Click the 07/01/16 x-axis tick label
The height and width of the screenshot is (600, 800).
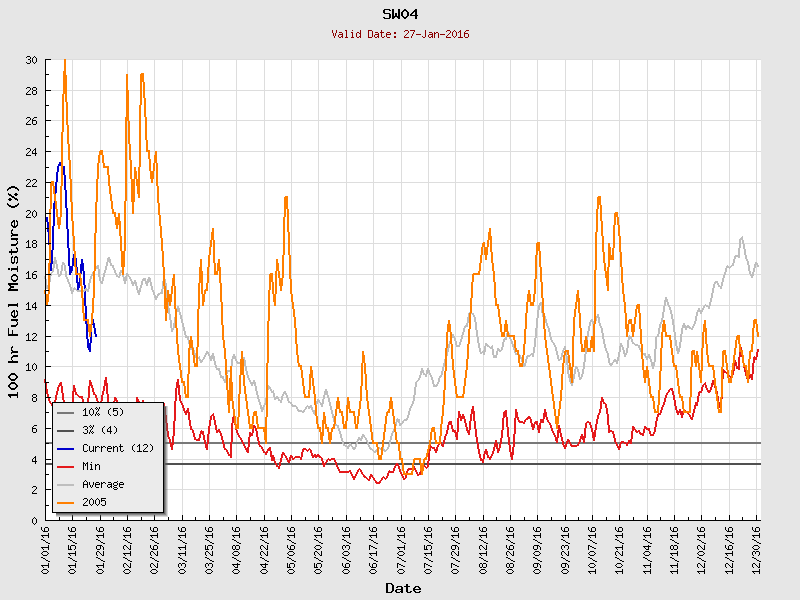coord(401,551)
